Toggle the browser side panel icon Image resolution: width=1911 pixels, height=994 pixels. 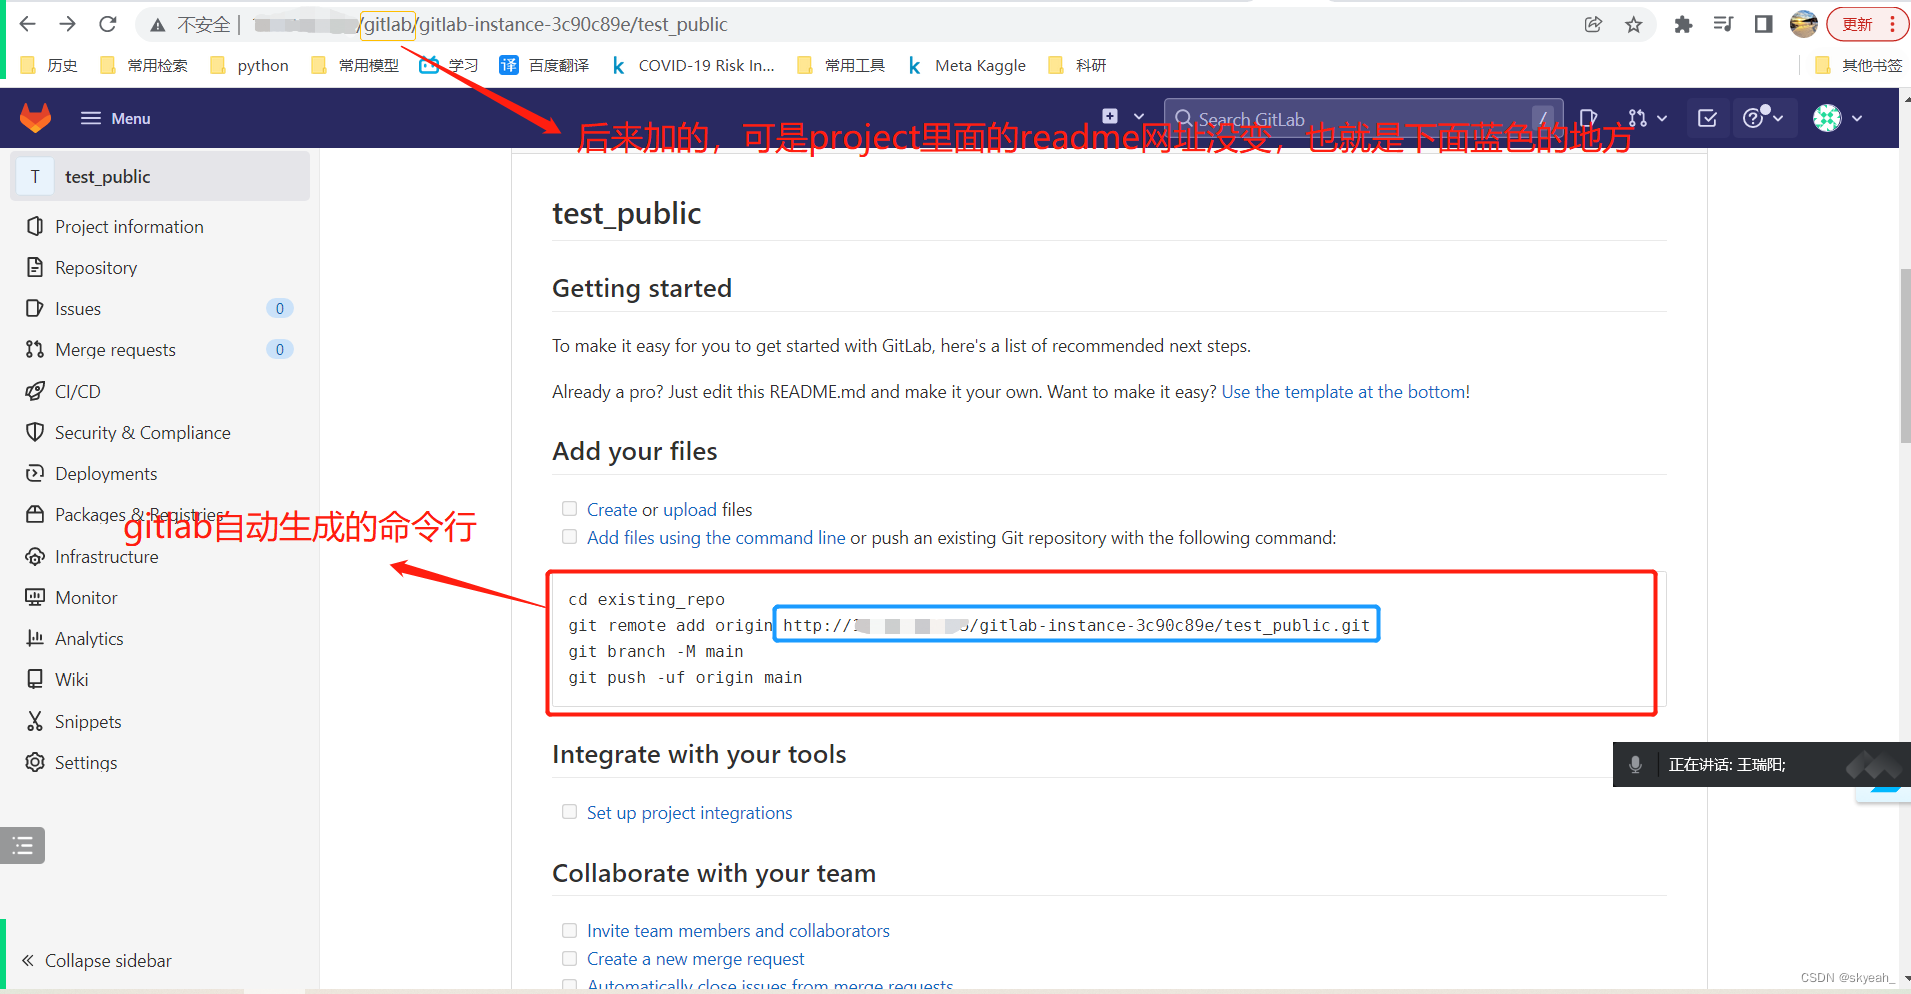1764,24
